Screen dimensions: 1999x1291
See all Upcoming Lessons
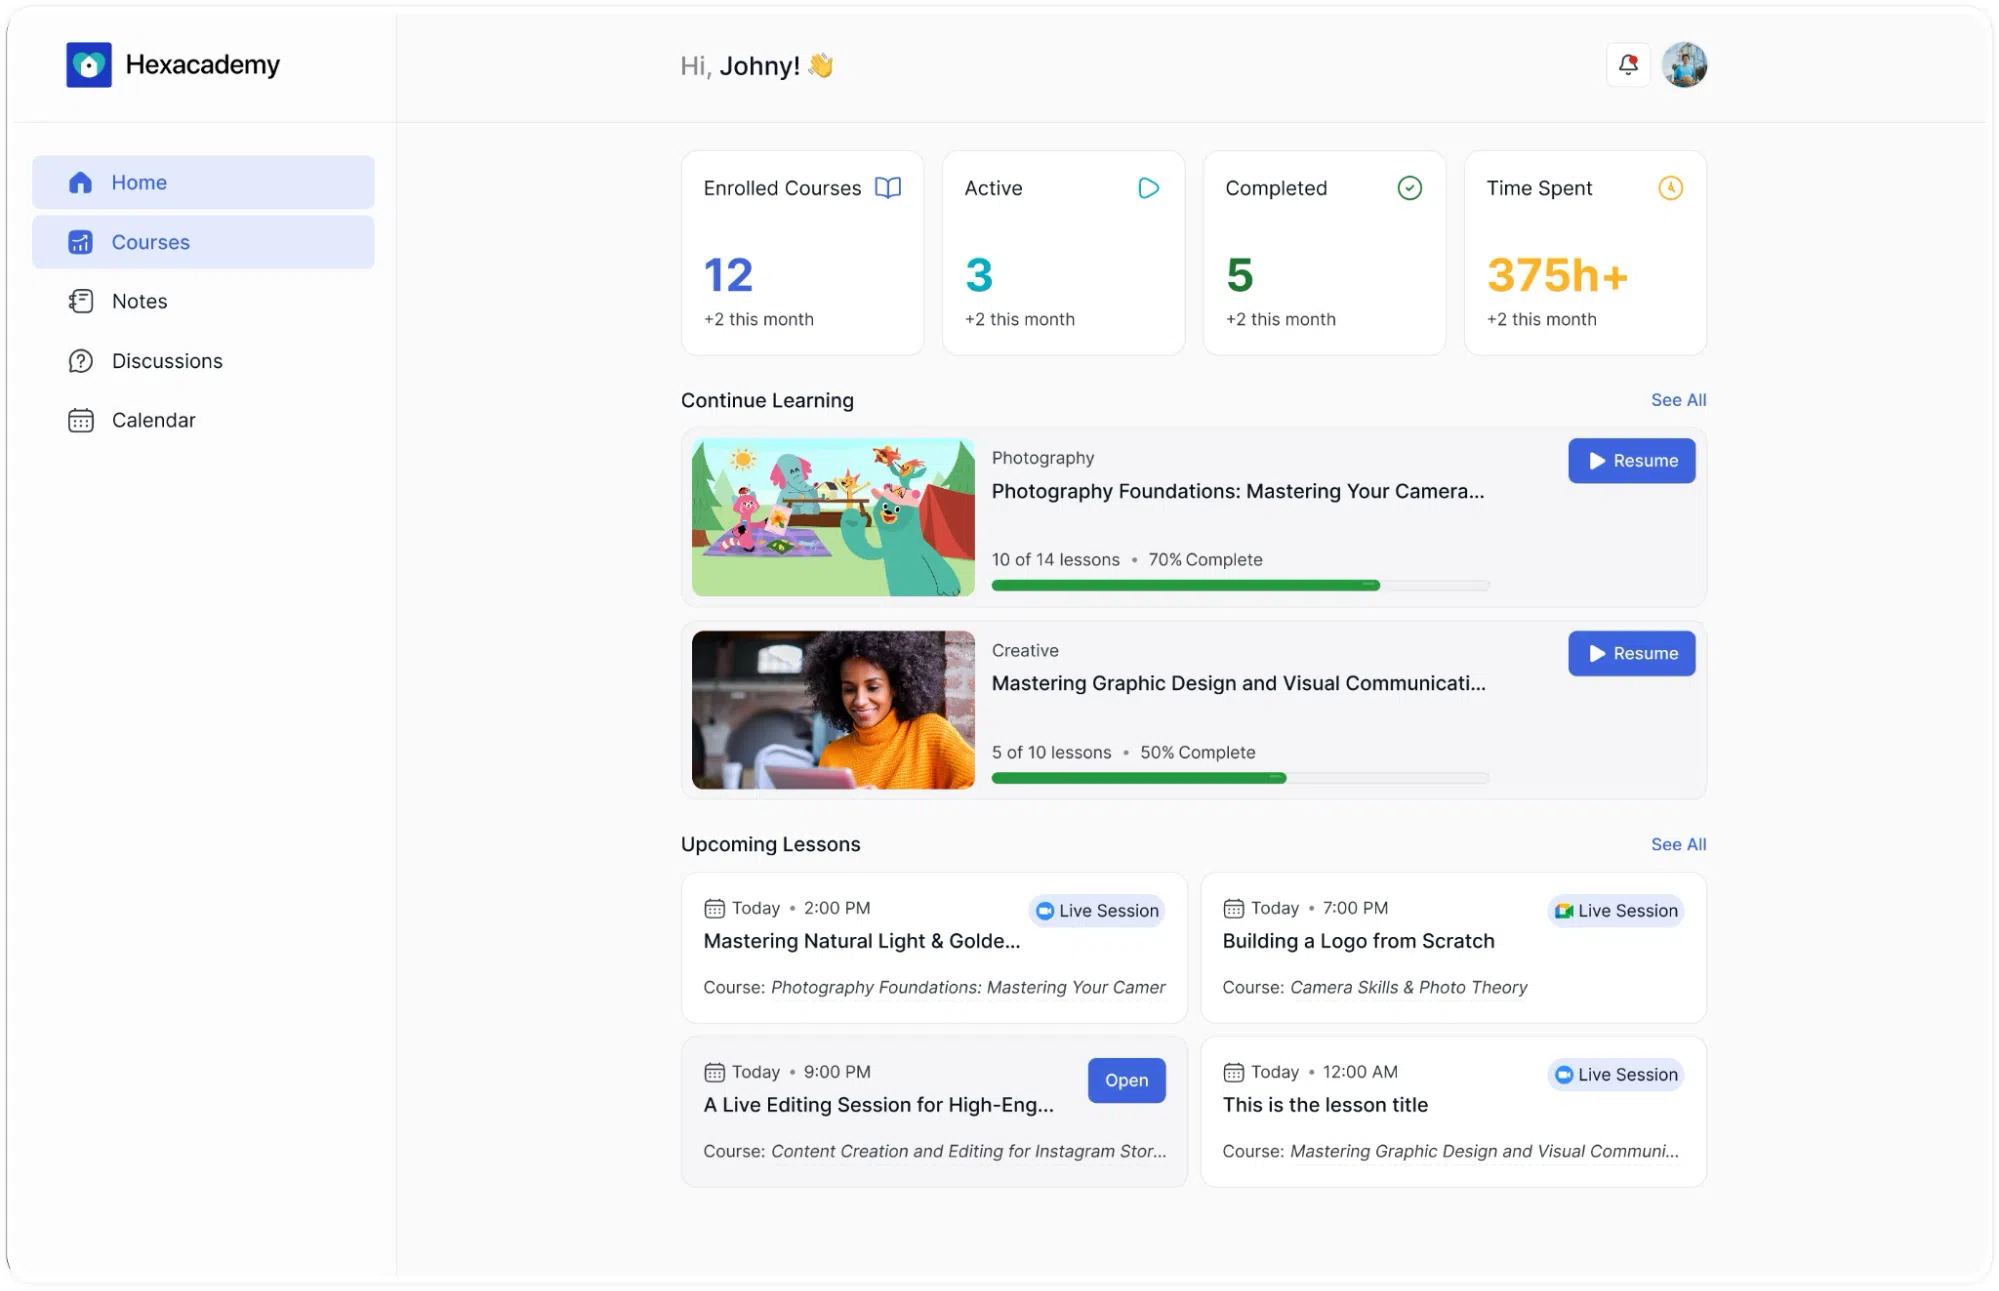1678,844
